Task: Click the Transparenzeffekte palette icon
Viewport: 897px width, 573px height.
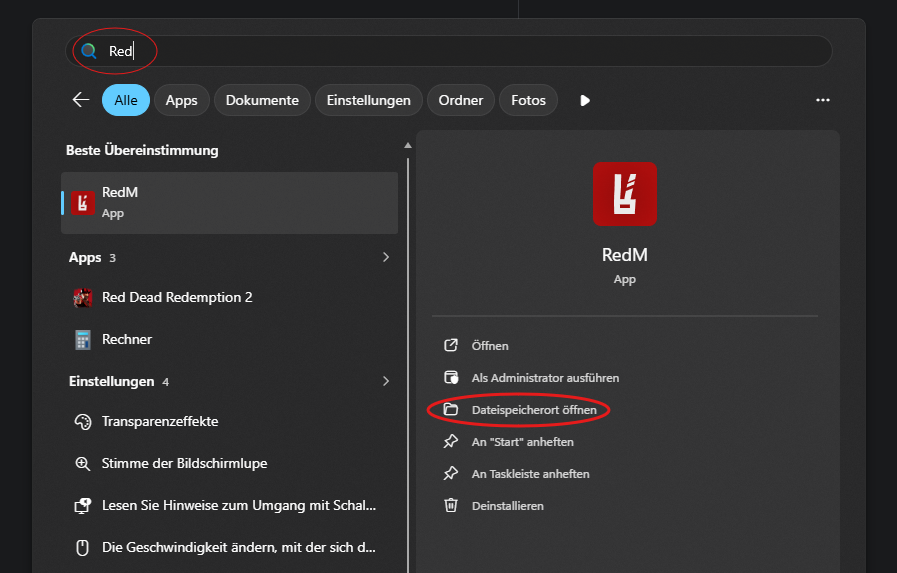Action: 82,421
